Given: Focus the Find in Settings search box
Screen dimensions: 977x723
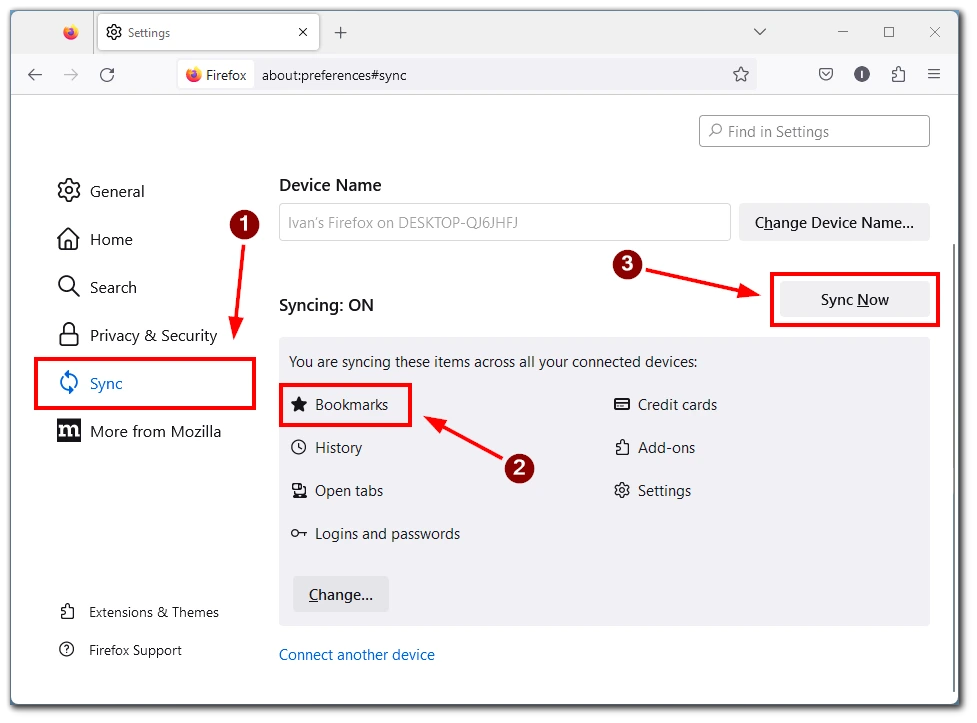Looking at the screenshot, I should coord(814,131).
